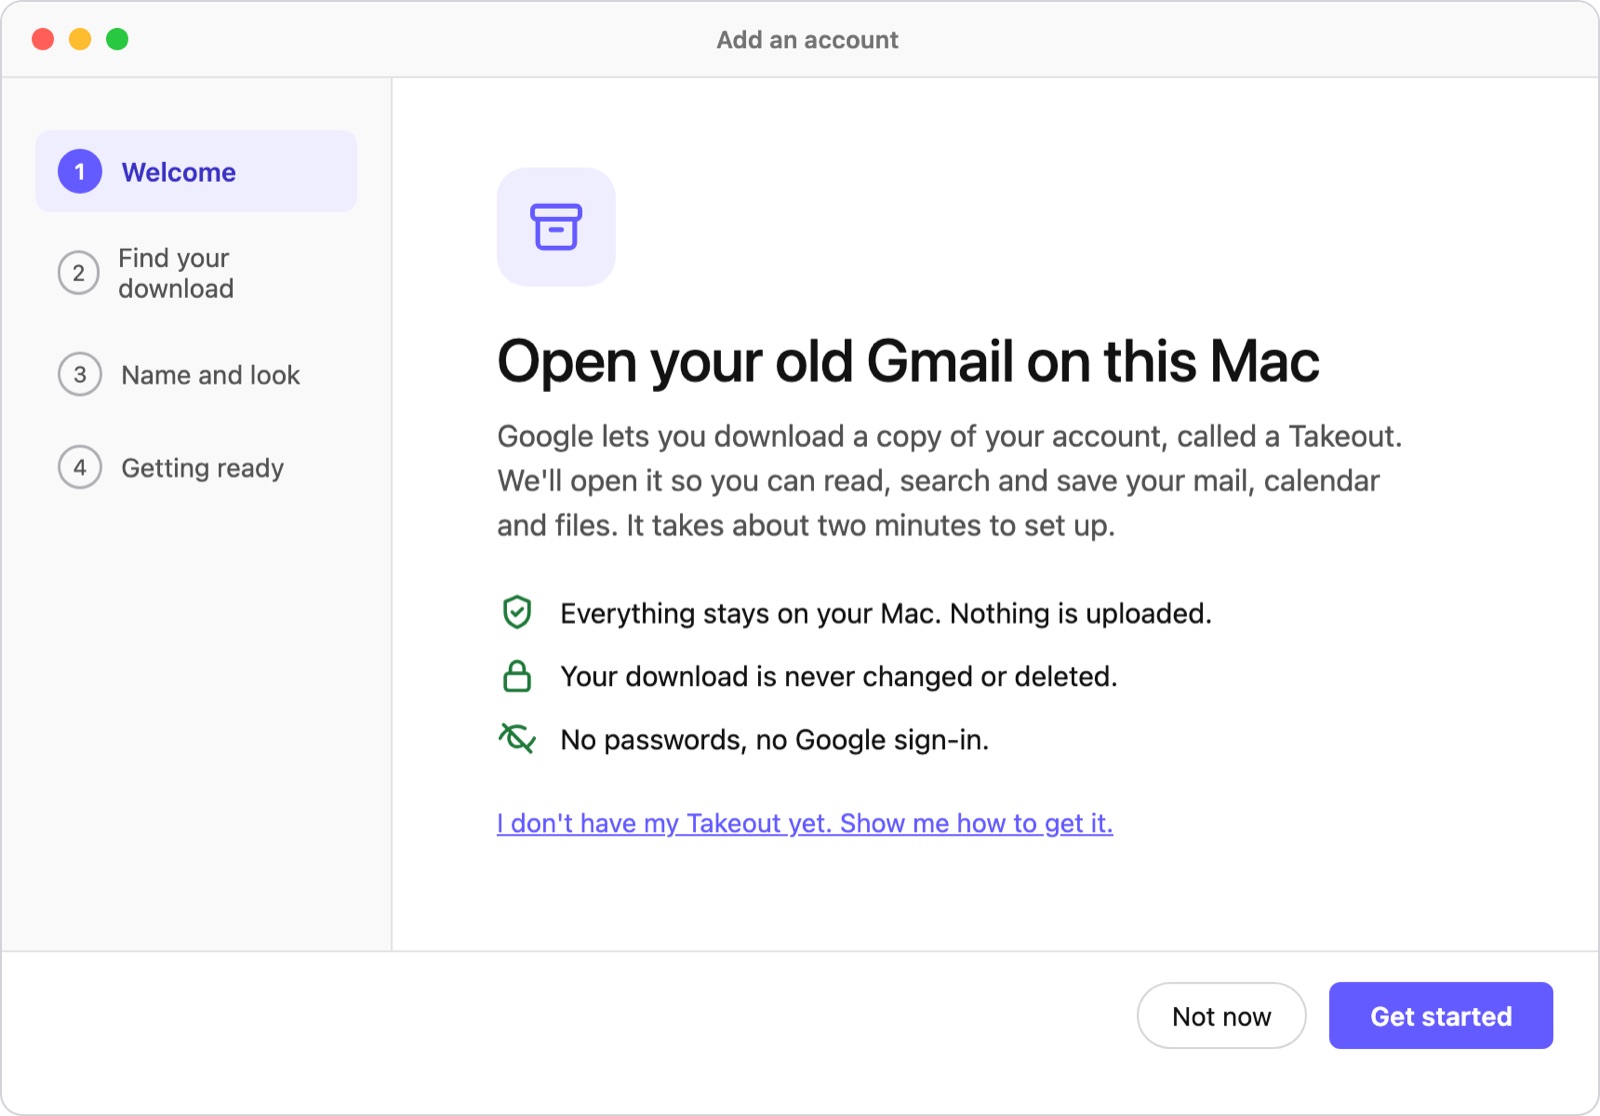The height and width of the screenshot is (1116, 1600).
Task: Close the Add an account window
Action: pos(43,39)
